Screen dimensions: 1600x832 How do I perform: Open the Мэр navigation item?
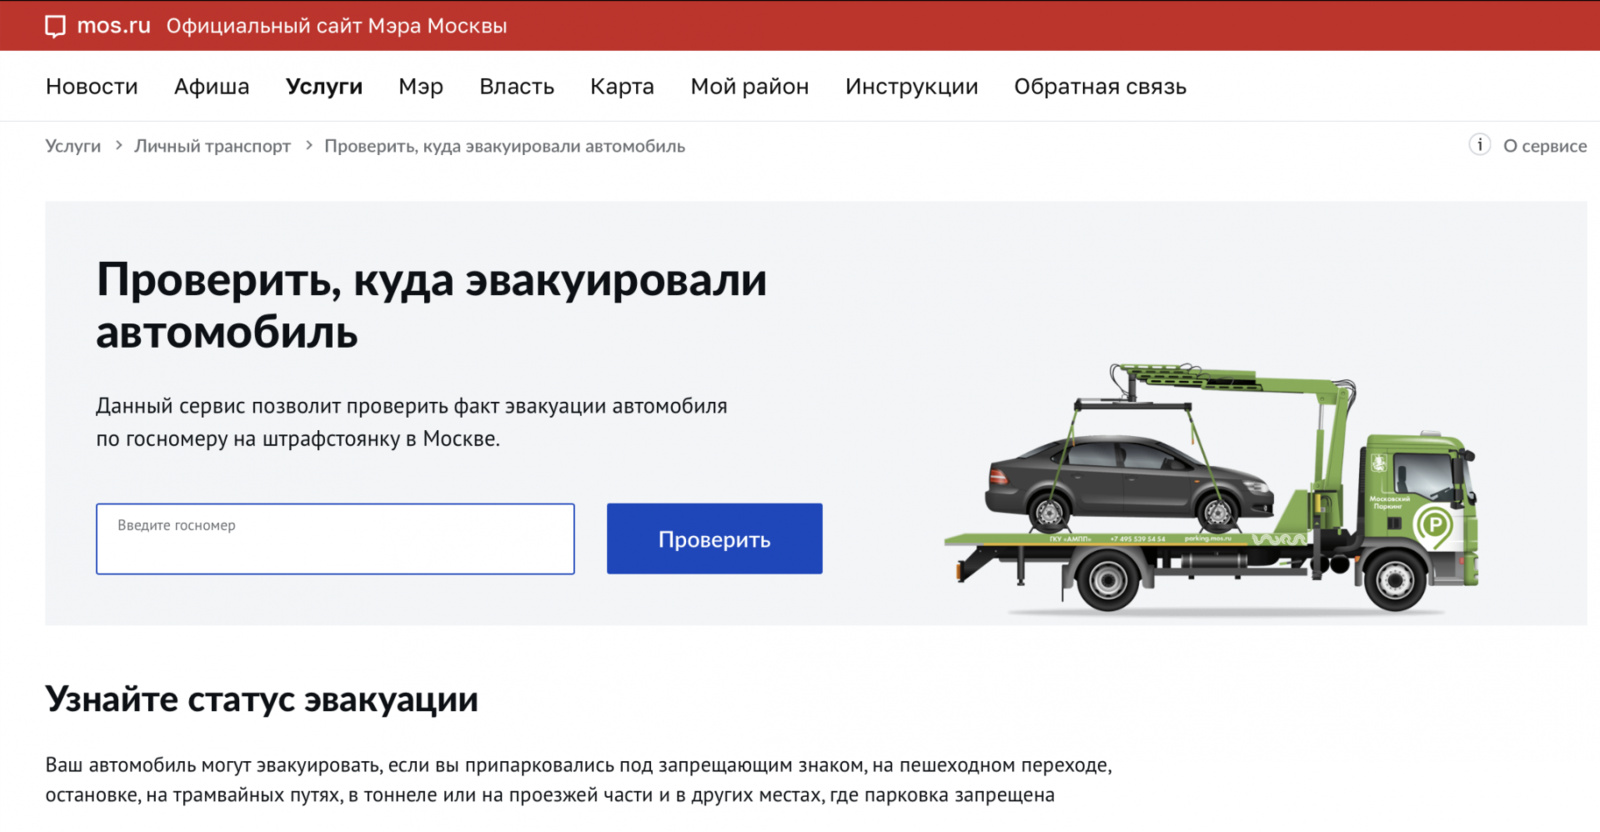[x=421, y=87]
